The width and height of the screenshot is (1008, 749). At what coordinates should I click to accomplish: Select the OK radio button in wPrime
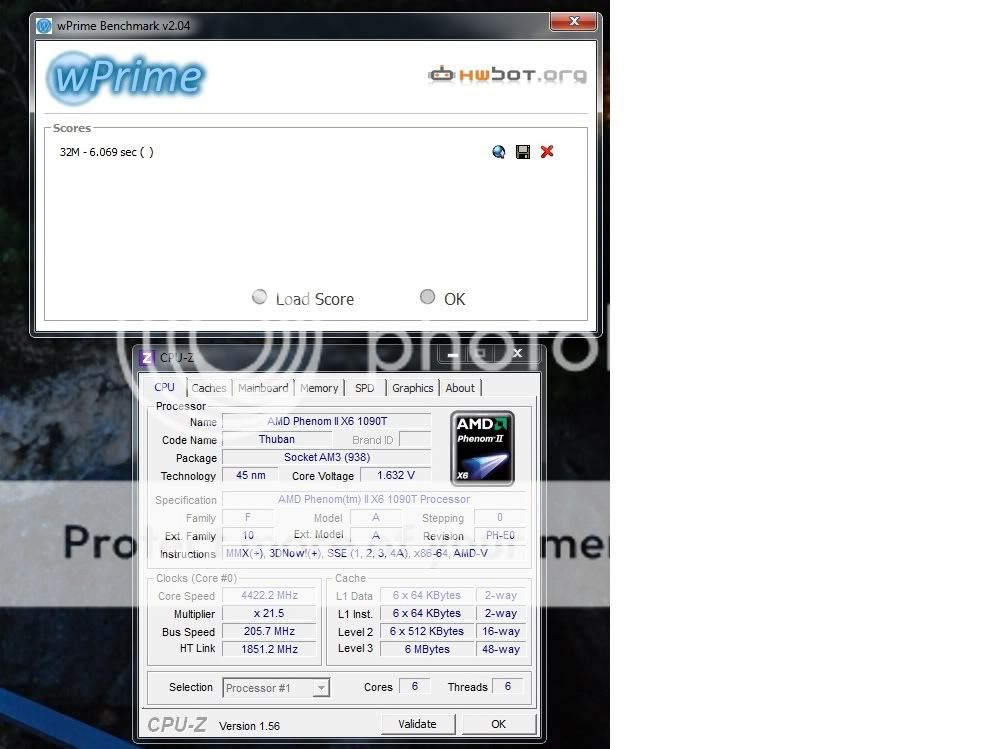[x=427, y=297]
